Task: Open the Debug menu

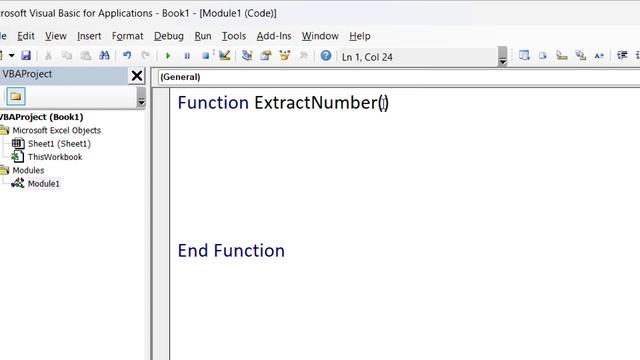Action: [169, 36]
